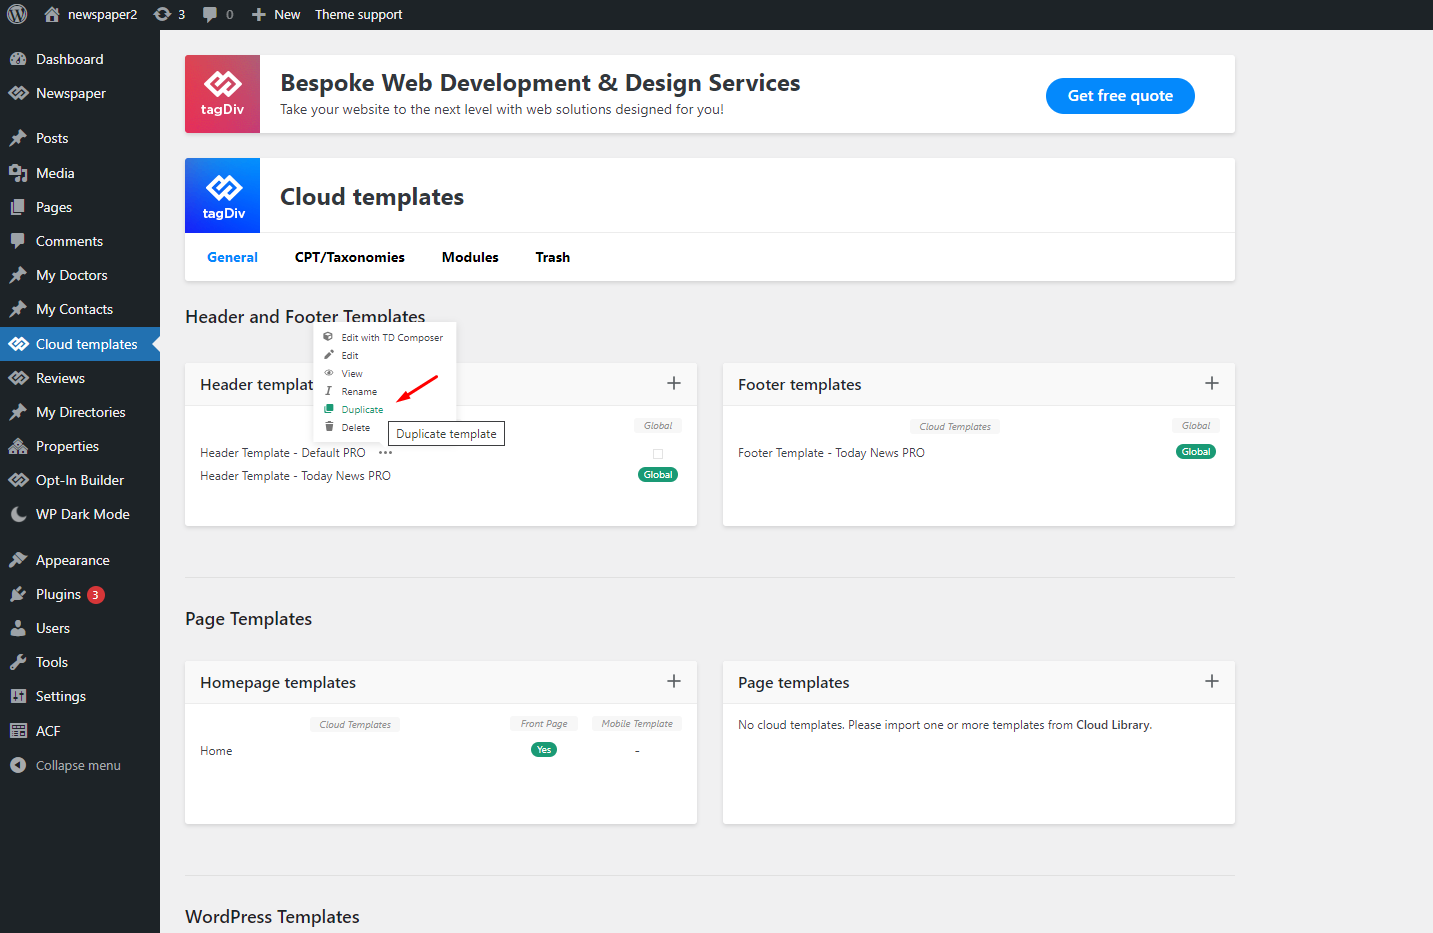Click the Comments sidebar icon
Viewport: 1433px width, 933px height.
point(18,241)
